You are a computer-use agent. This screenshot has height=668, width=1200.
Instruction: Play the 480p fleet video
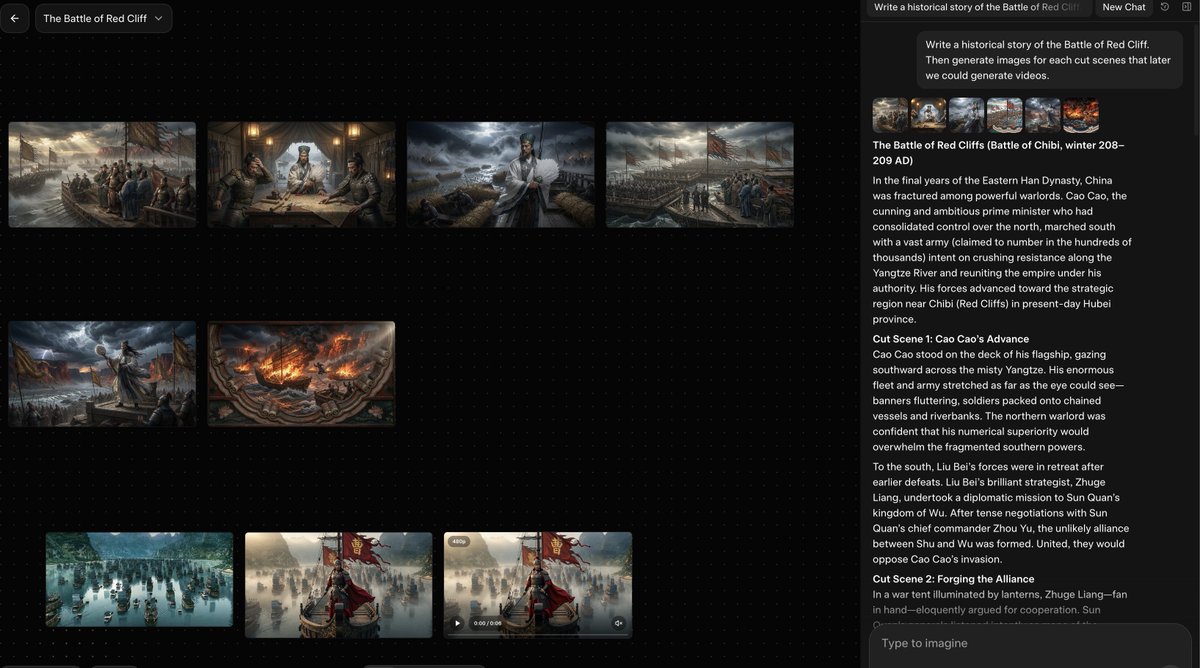[458, 623]
